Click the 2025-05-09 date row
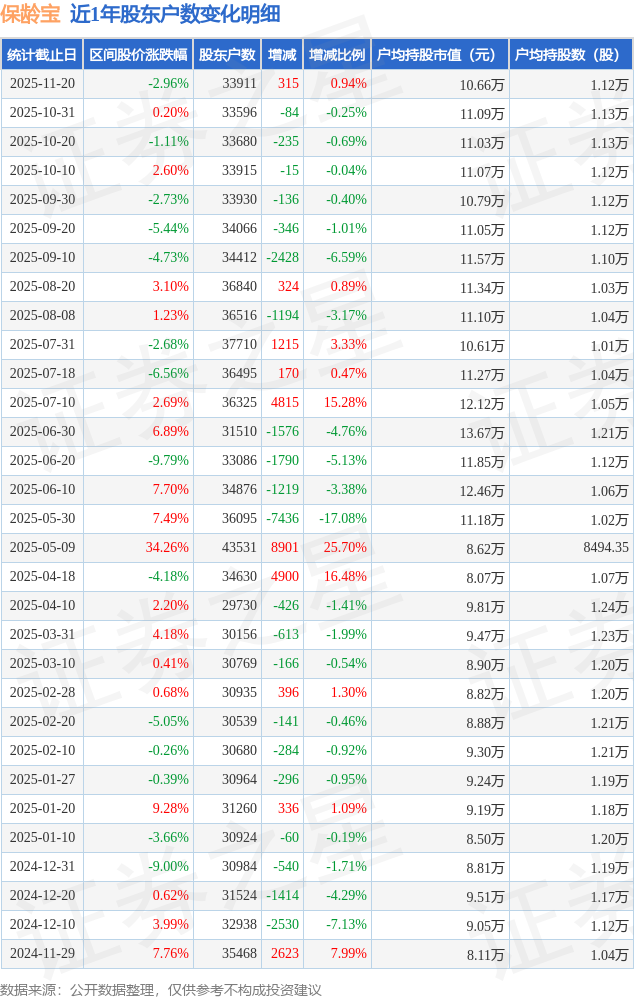The image size is (634, 999). (x=42, y=548)
